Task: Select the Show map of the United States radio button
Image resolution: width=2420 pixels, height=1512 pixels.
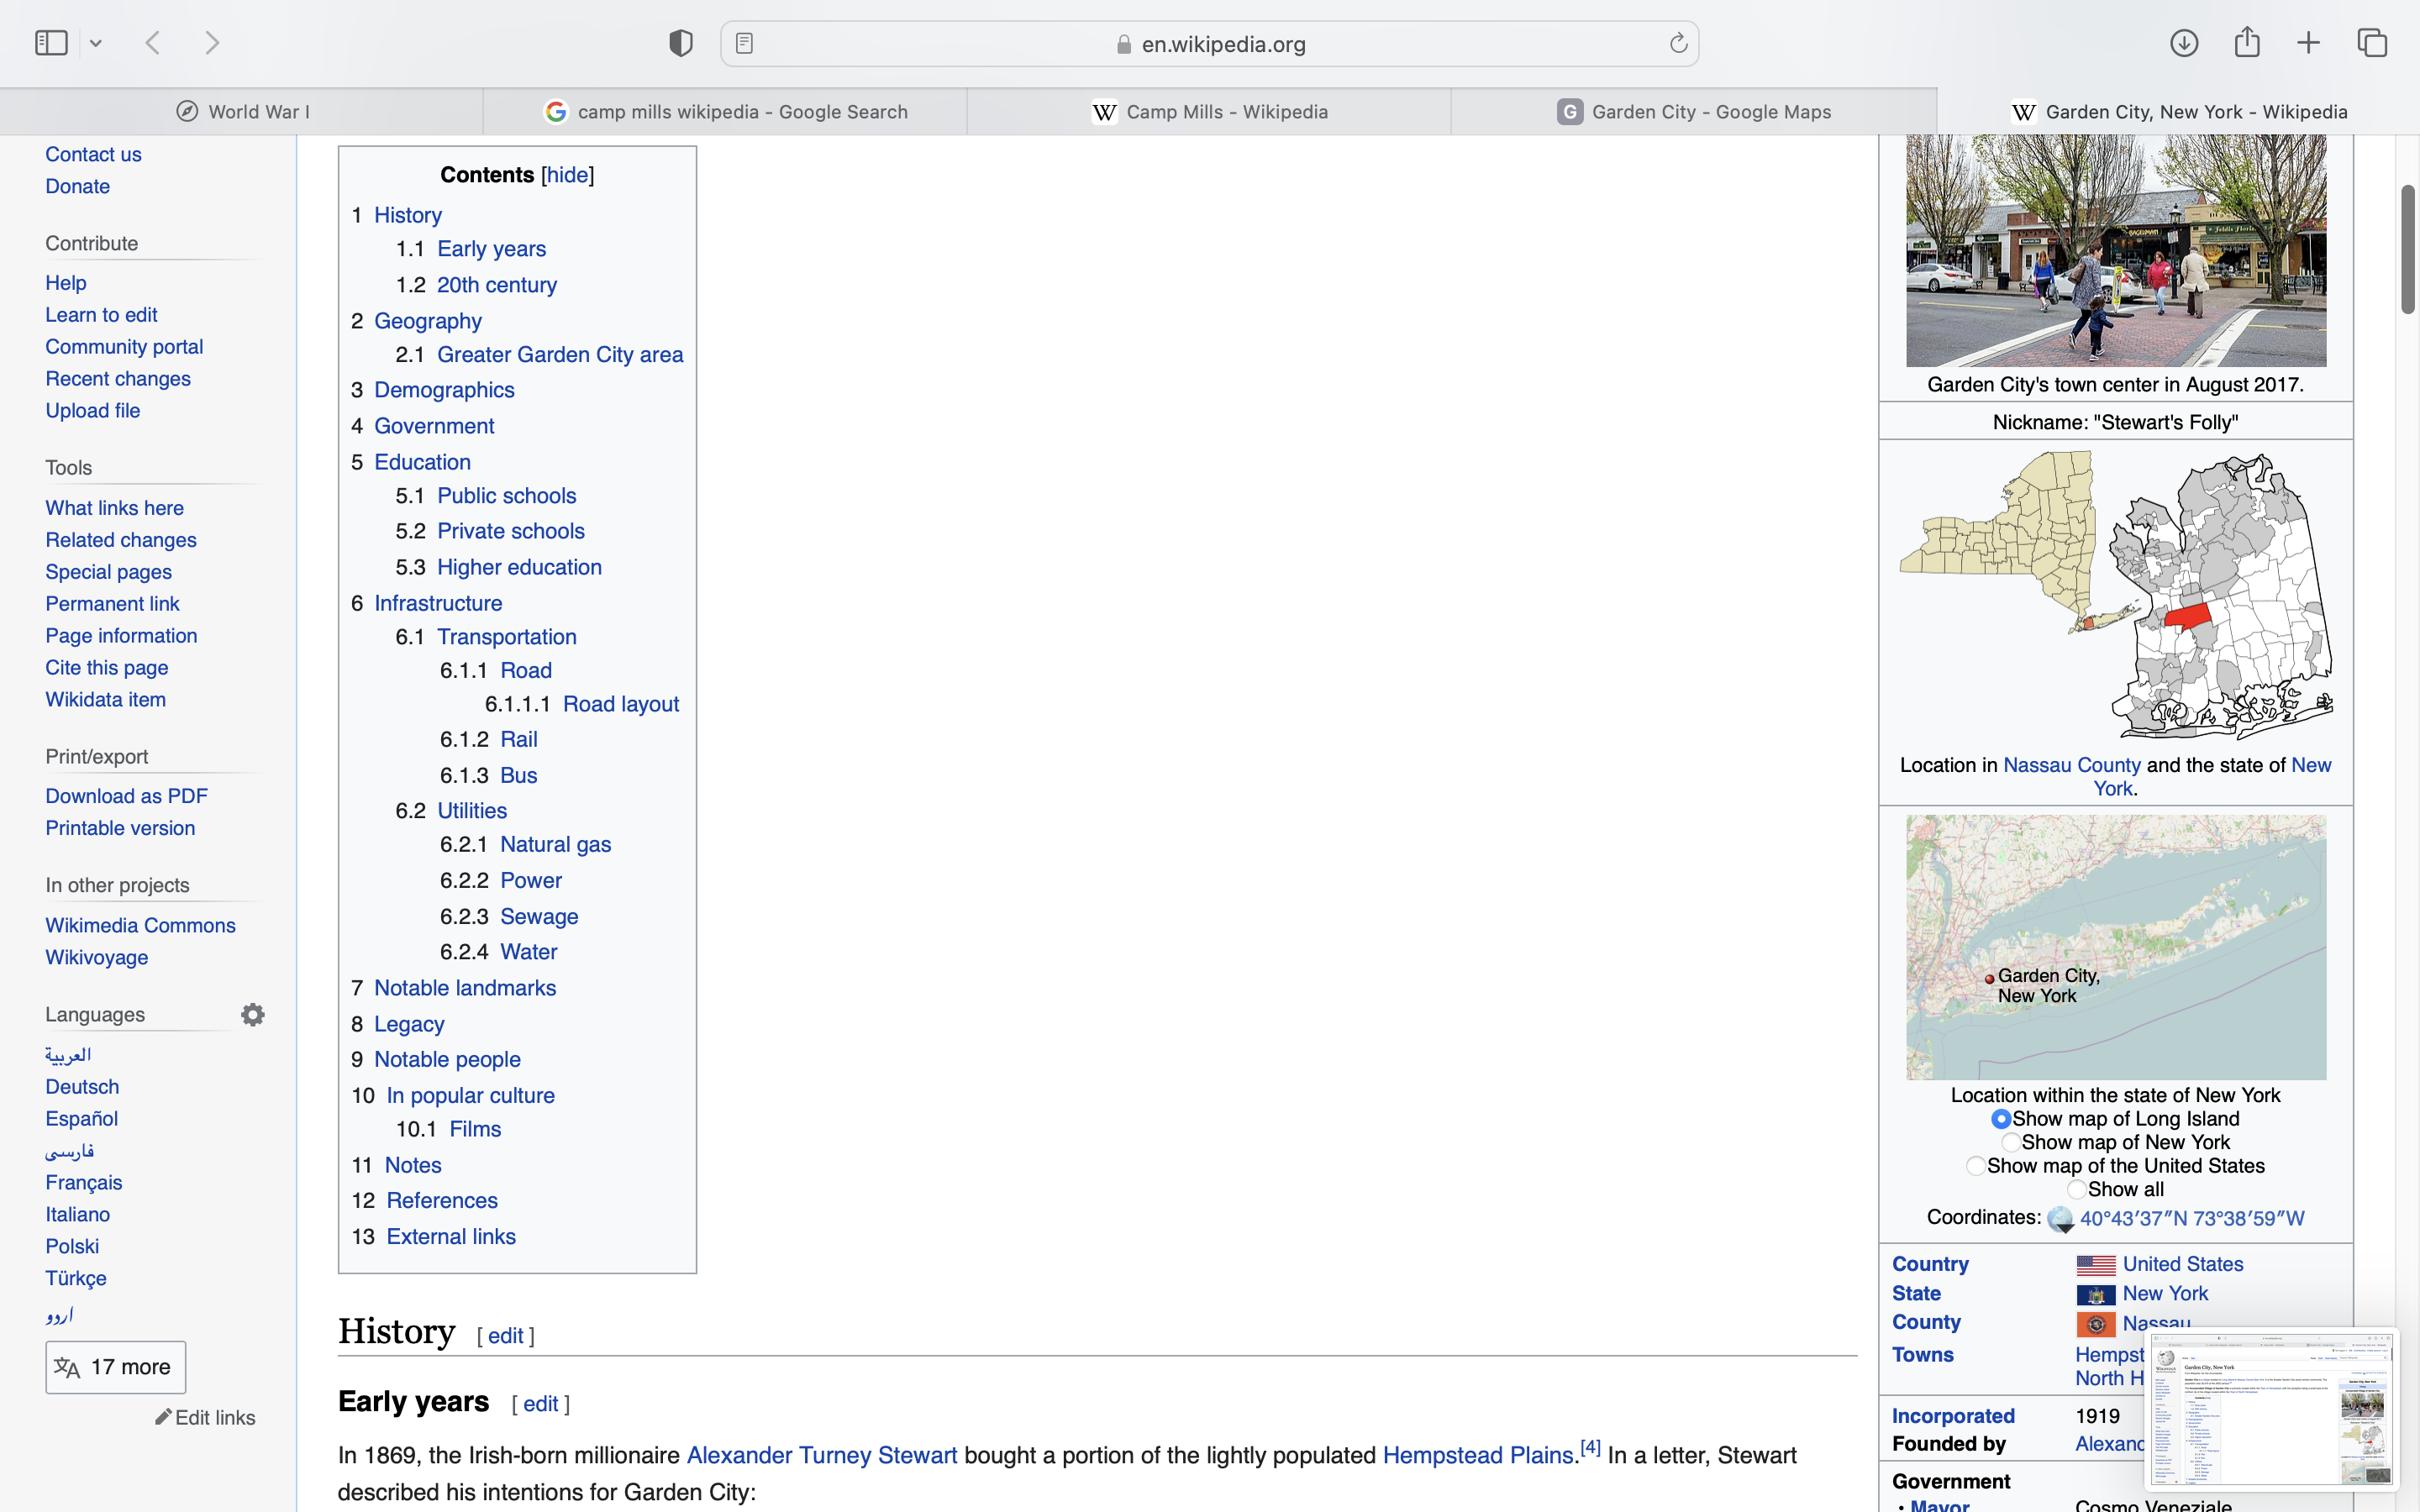Action: pyautogui.click(x=1976, y=1166)
